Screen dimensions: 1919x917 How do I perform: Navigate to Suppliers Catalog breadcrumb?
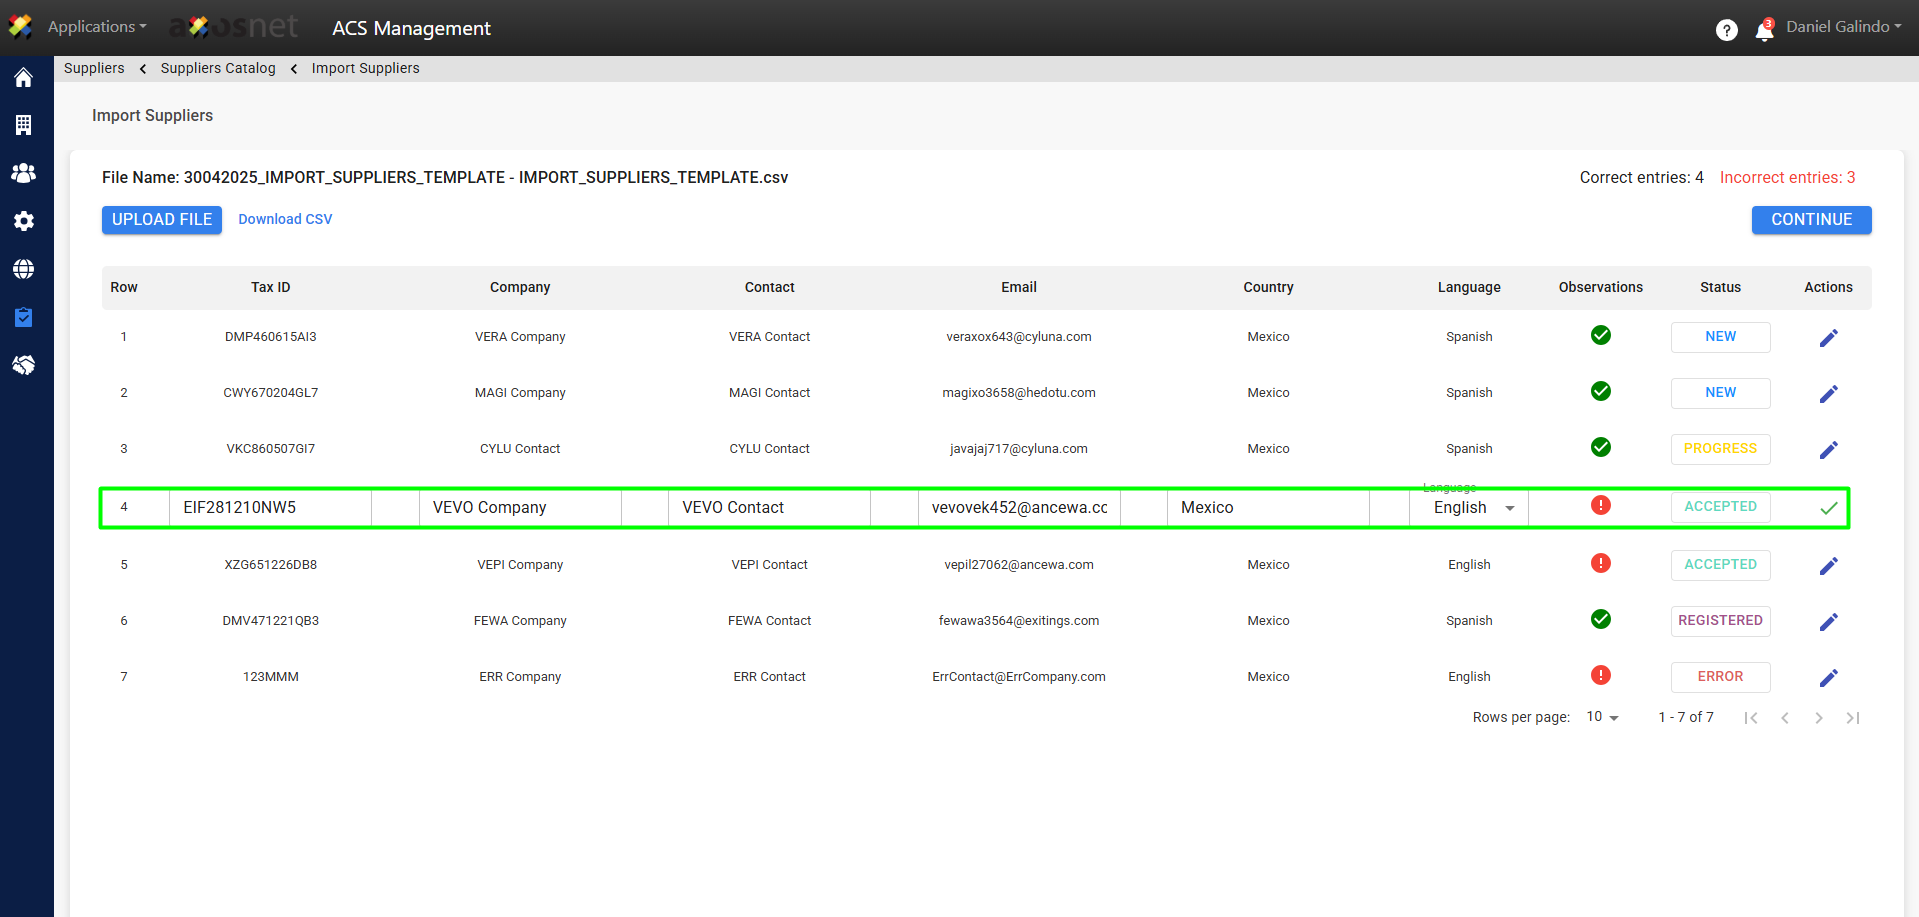pos(218,68)
